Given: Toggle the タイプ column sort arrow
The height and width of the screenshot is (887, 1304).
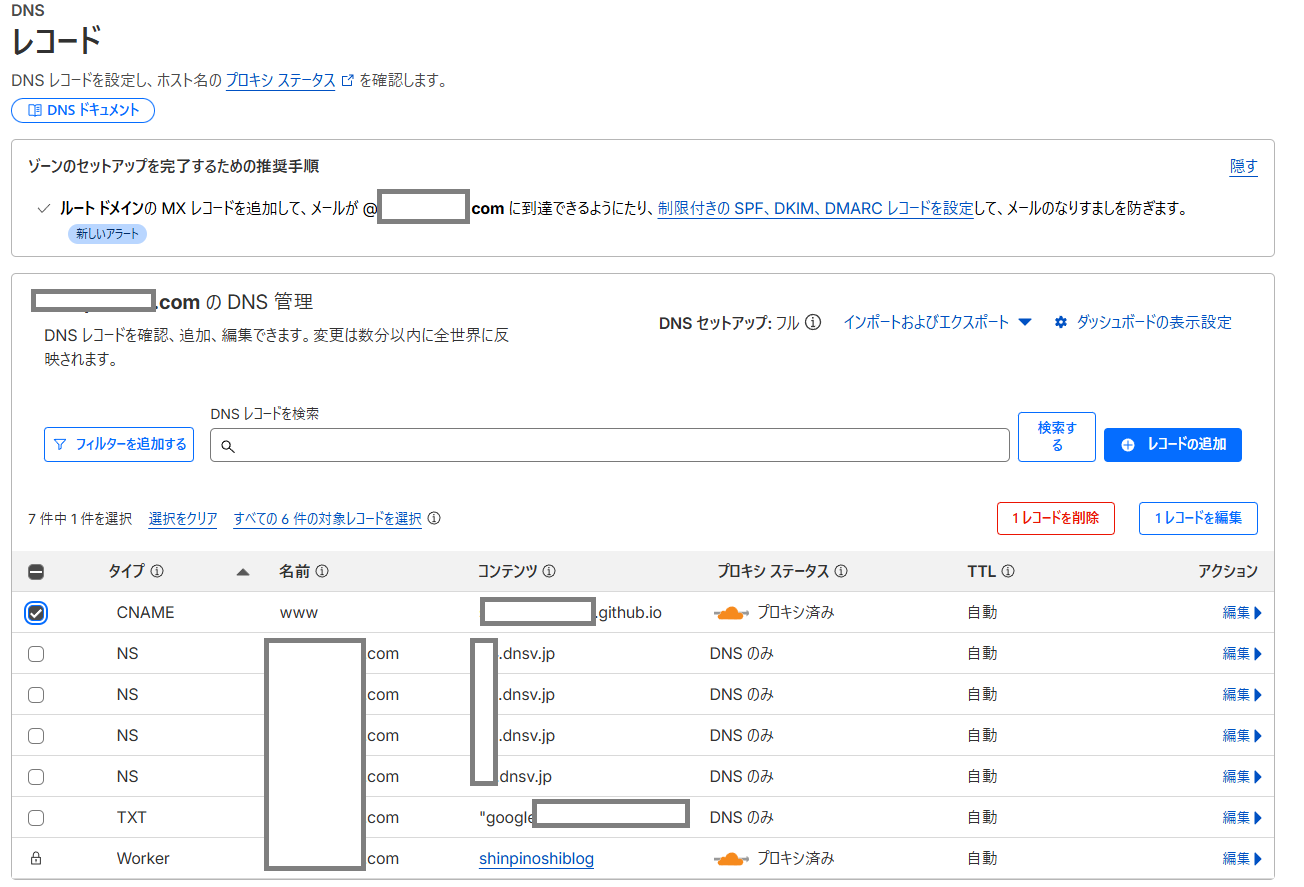Looking at the screenshot, I should pos(242,572).
